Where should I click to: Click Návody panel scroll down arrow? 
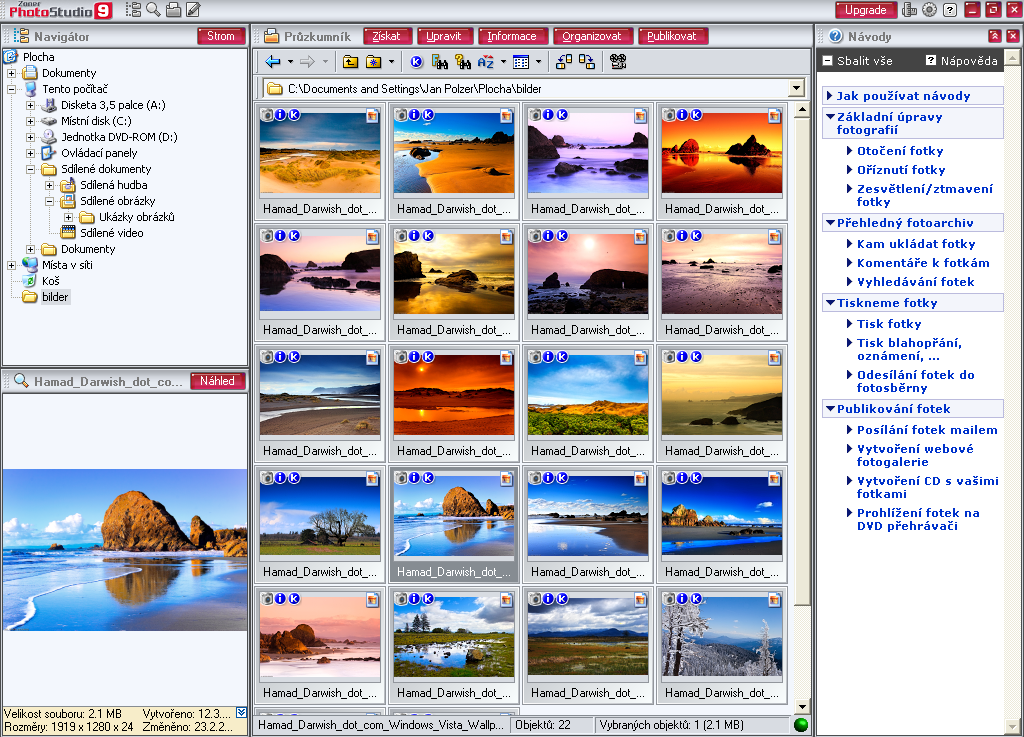(x=1012, y=725)
